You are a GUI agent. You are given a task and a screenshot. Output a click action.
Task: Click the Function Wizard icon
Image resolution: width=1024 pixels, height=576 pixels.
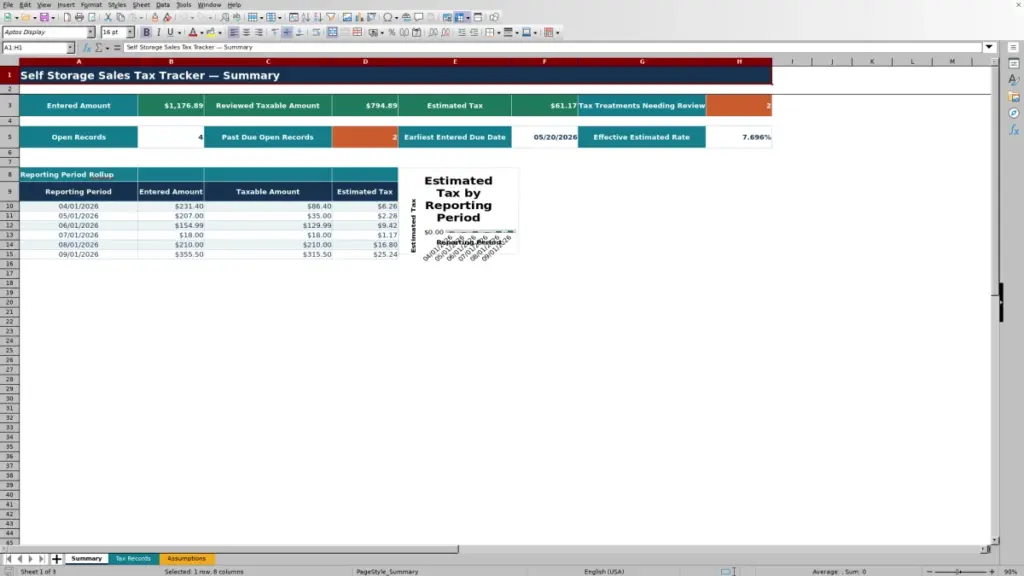pyautogui.click(x=86, y=48)
